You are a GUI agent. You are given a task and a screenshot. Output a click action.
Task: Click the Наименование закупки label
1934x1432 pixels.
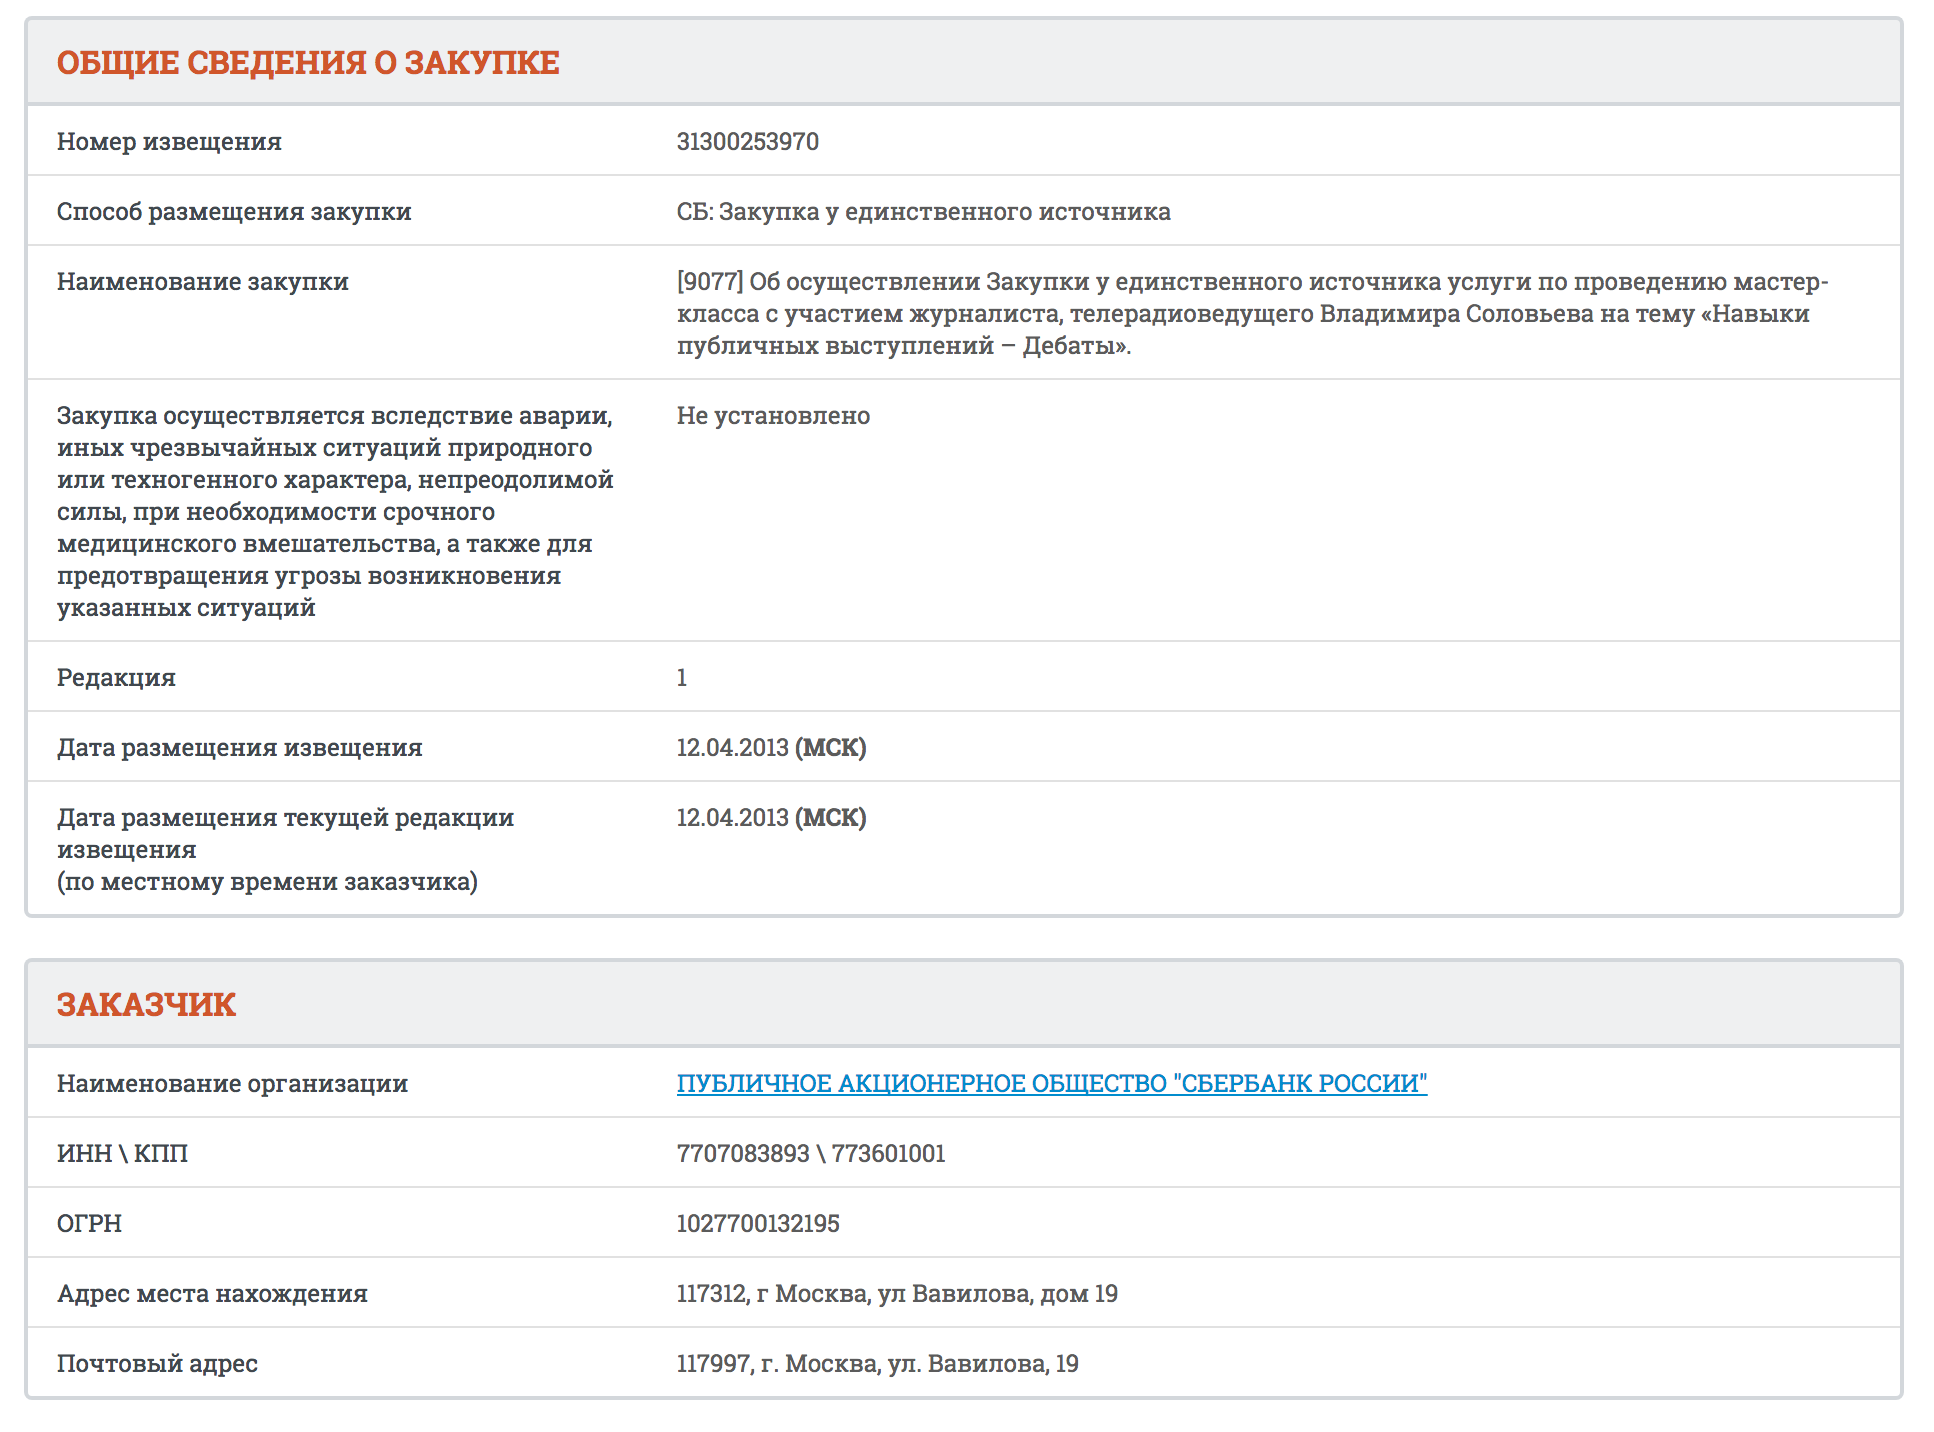[203, 282]
